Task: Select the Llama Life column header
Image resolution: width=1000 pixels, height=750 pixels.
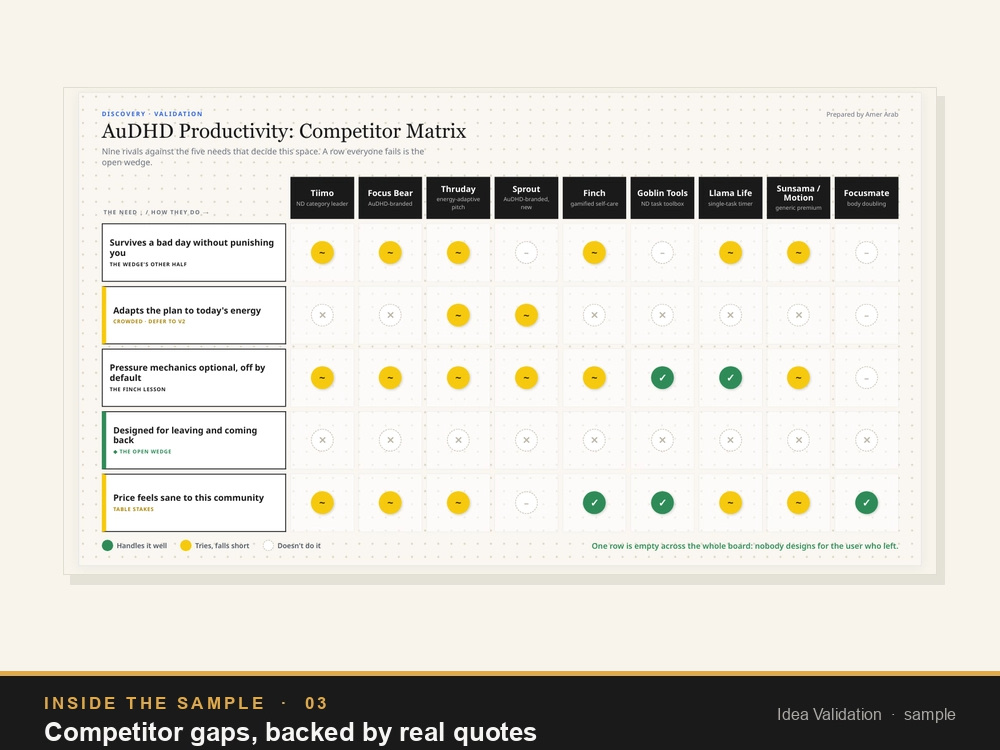Action: pos(730,198)
